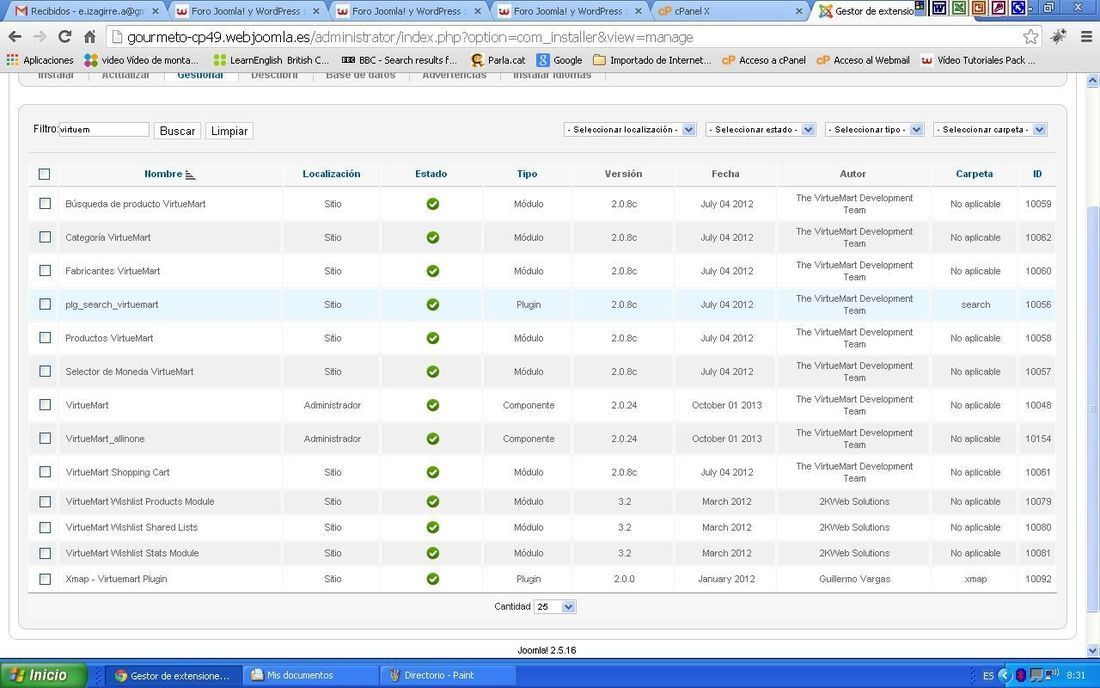Go to the browser home page
Screen dimensions: 1100x688
[90, 36]
